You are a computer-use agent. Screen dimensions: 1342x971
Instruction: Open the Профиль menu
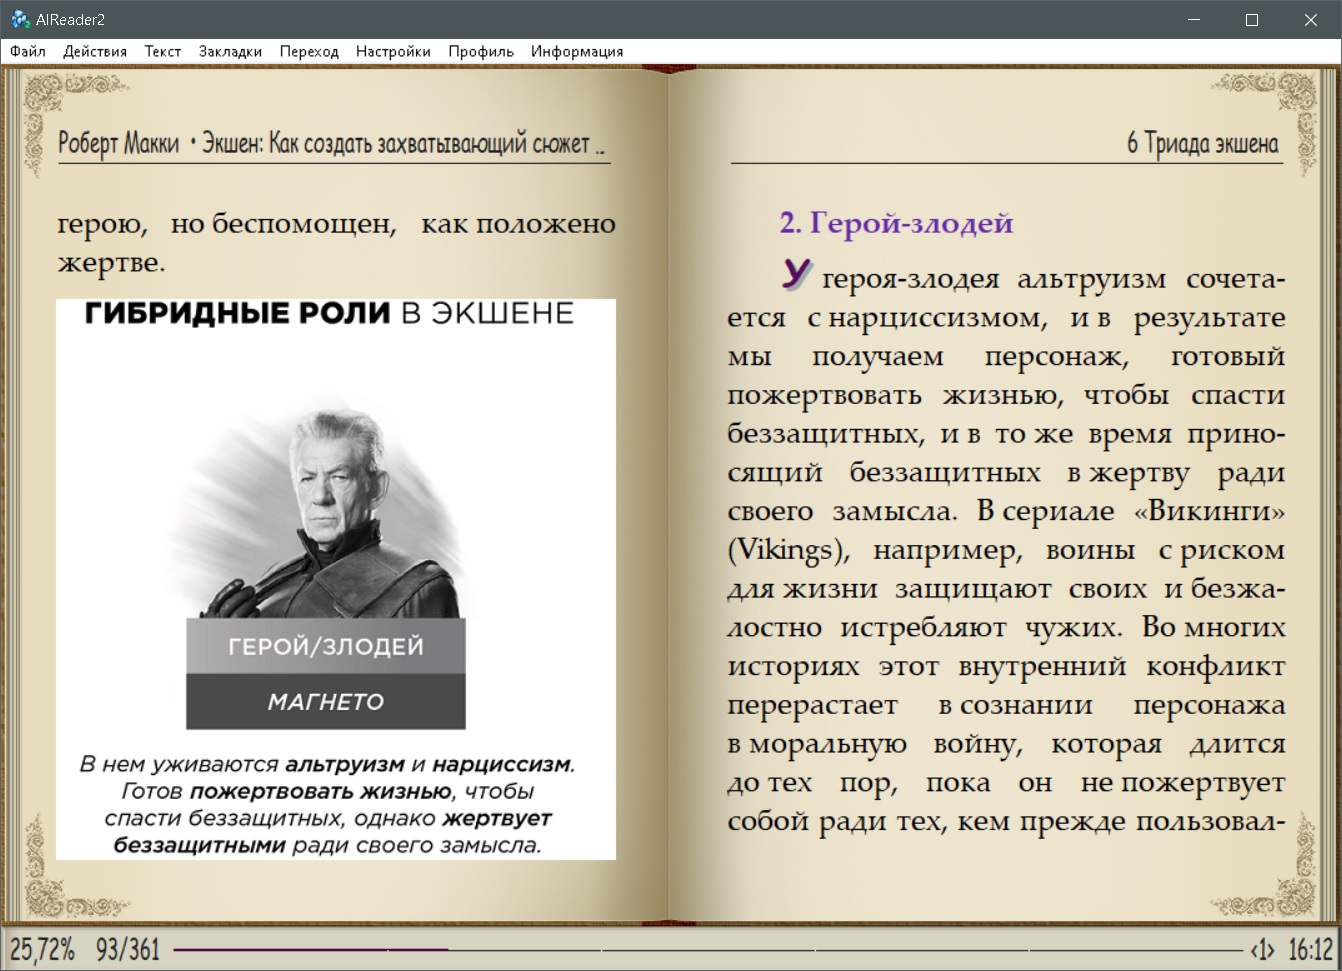click(x=481, y=51)
